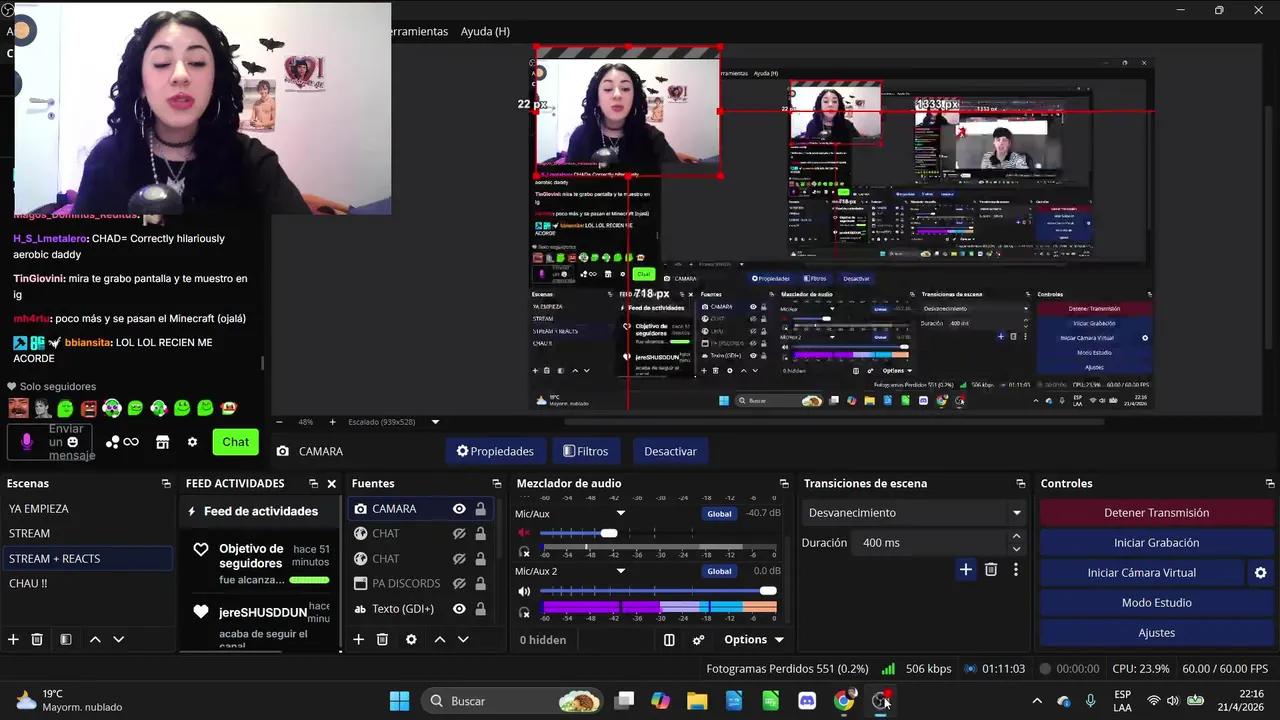Click microphone icon in chat input

click(27, 442)
